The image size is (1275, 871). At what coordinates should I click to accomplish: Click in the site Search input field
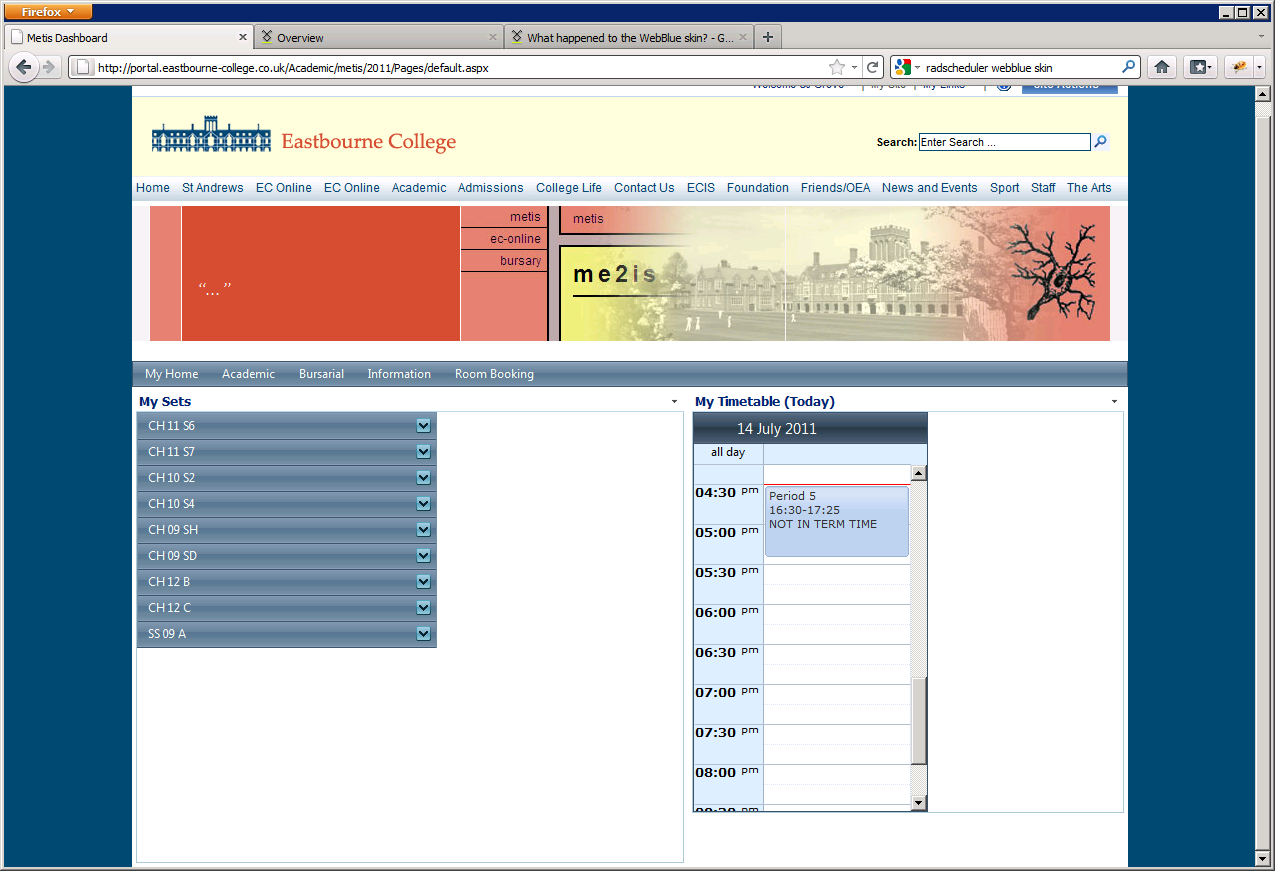click(x=1004, y=142)
